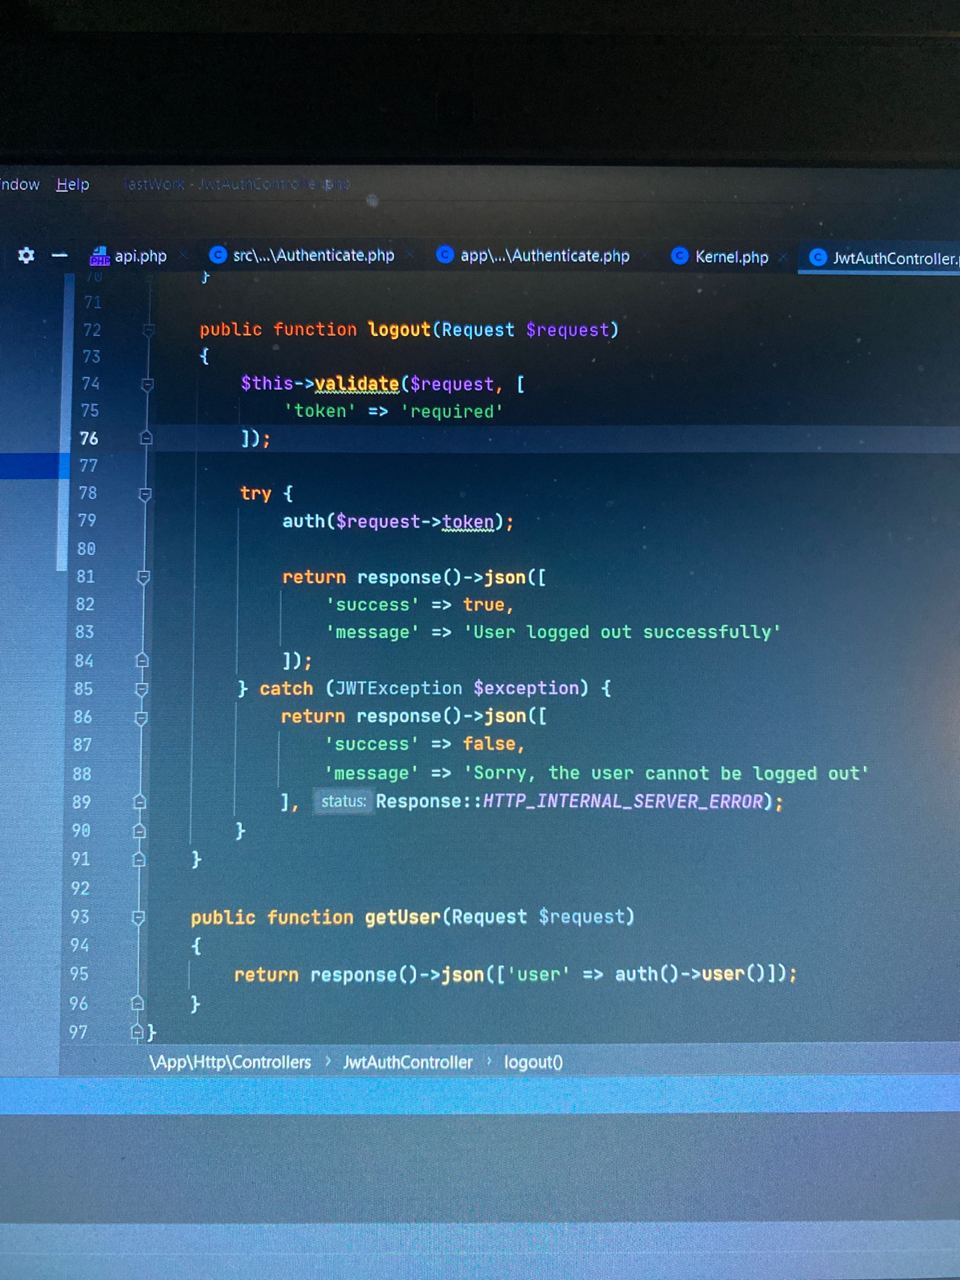This screenshot has height=1280, width=960.
Task: Click the try keyword on line 78
Action: (x=255, y=494)
